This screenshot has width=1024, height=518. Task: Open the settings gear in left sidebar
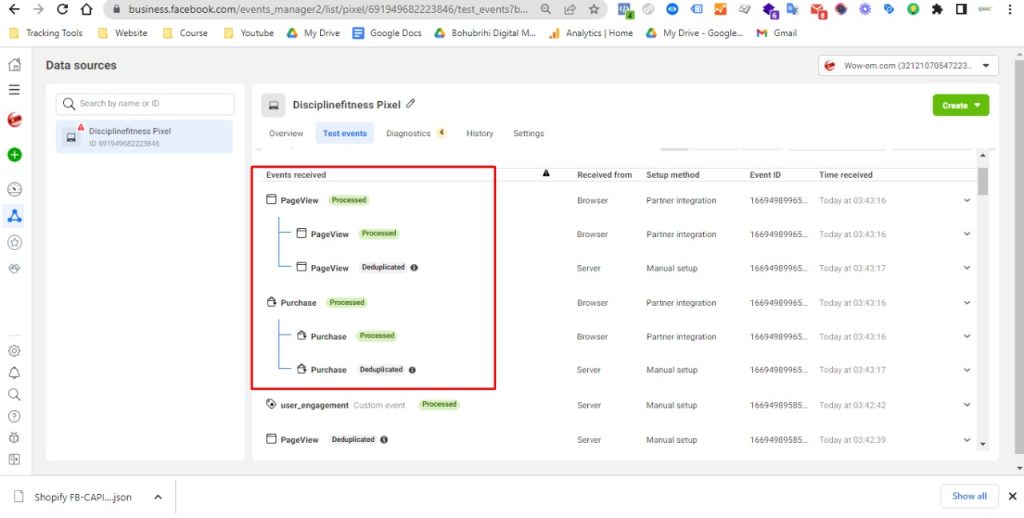pyautogui.click(x=14, y=351)
